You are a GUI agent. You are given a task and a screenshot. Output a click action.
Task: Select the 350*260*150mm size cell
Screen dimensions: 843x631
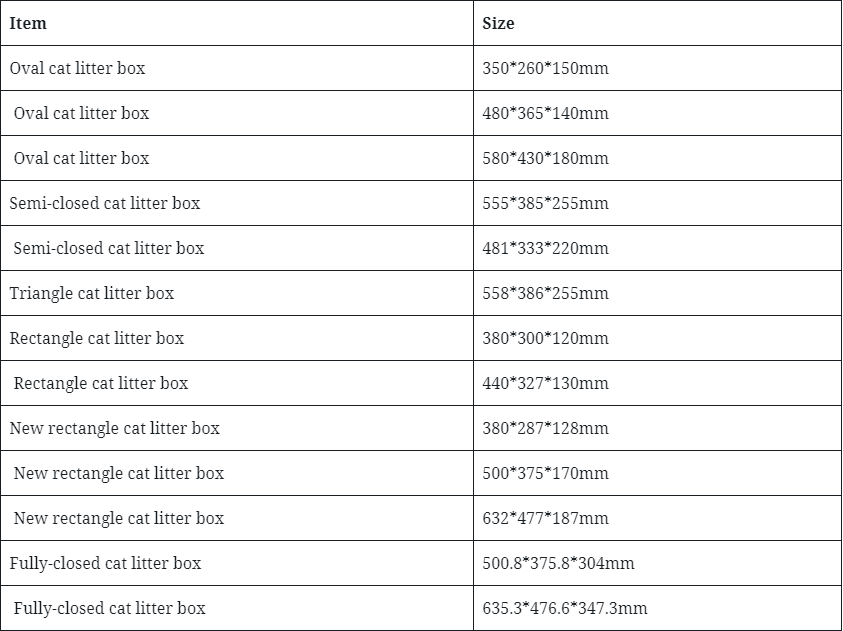(545, 68)
